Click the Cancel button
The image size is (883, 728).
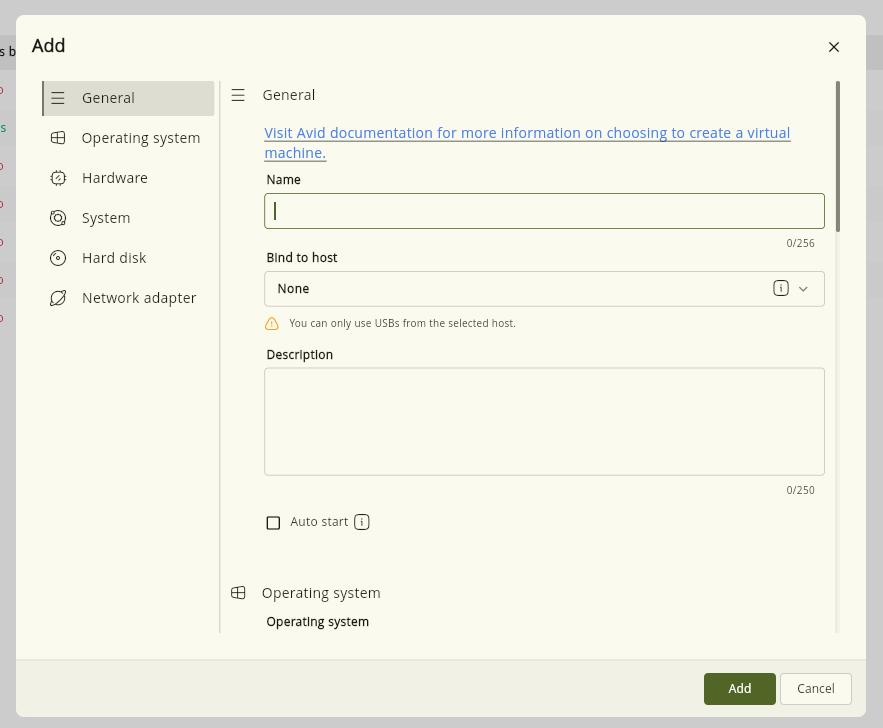[x=815, y=689]
